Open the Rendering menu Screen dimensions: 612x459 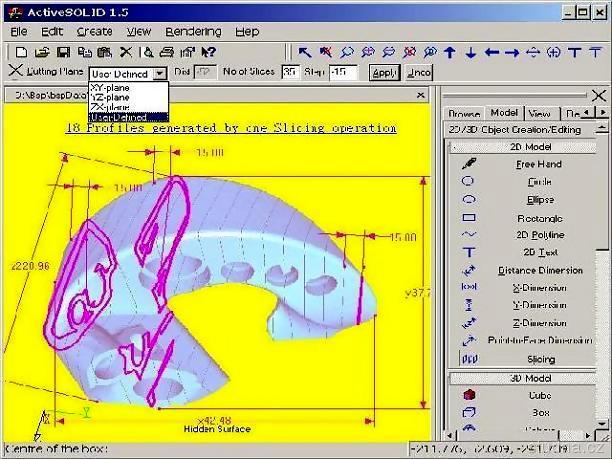pyautogui.click(x=193, y=32)
